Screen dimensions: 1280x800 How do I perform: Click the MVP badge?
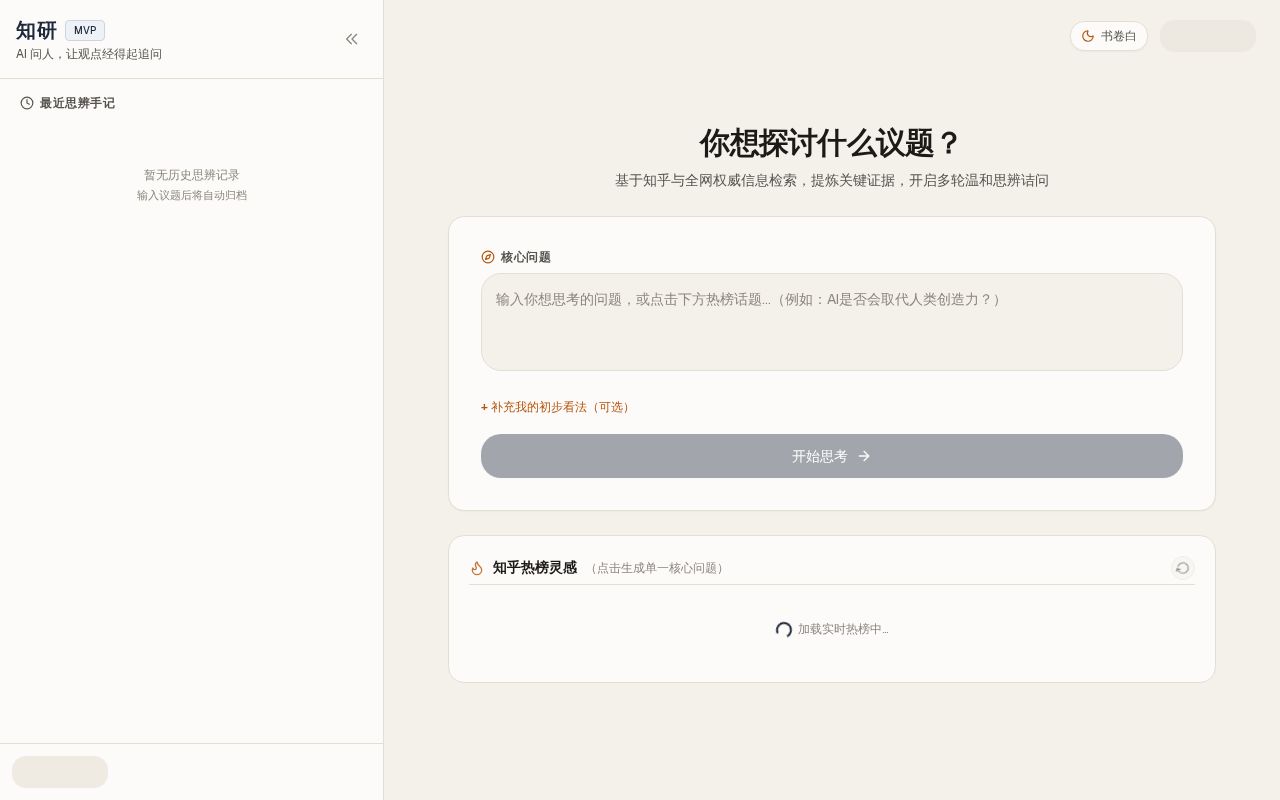[85, 30]
